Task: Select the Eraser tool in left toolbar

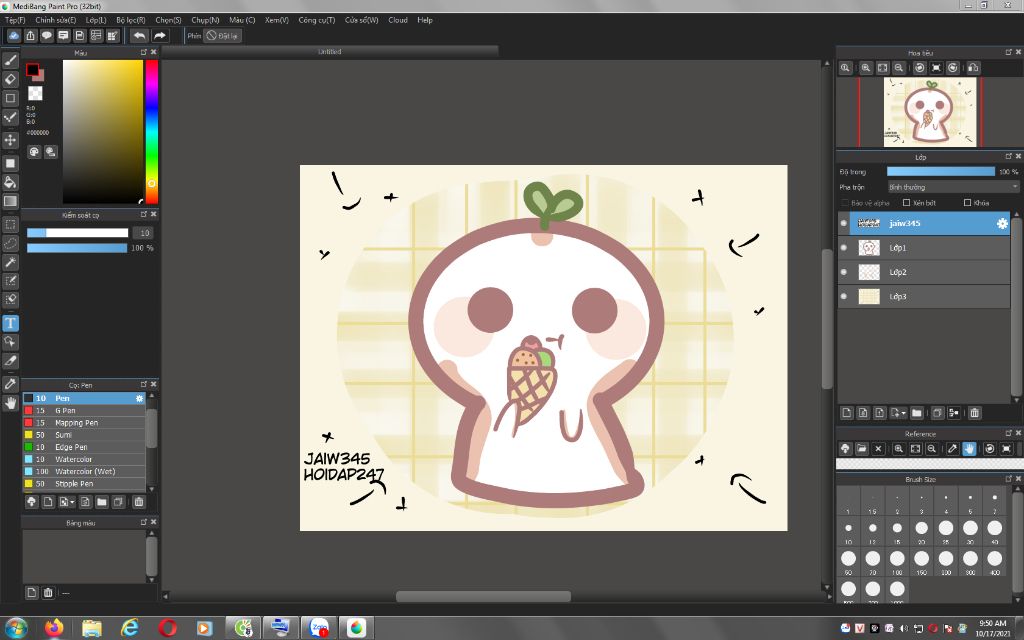Action: pyautogui.click(x=10, y=79)
